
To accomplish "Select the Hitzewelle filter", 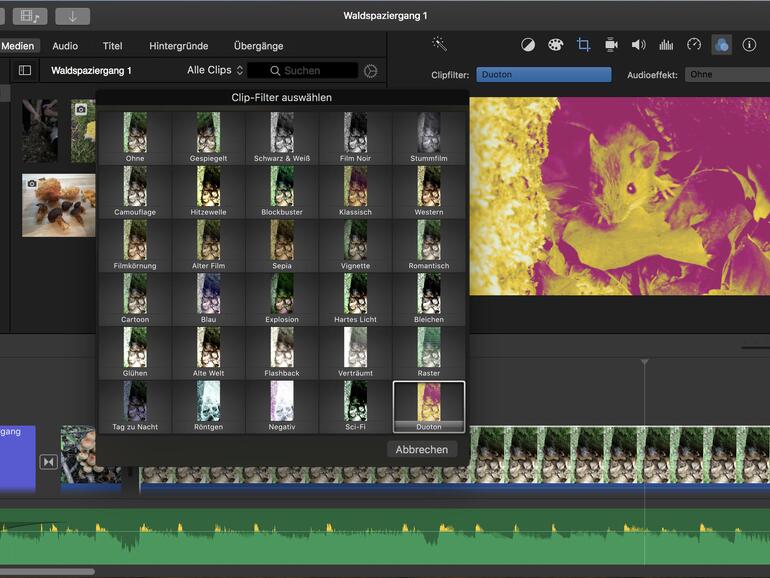I will pyautogui.click(x=208, y=192).
